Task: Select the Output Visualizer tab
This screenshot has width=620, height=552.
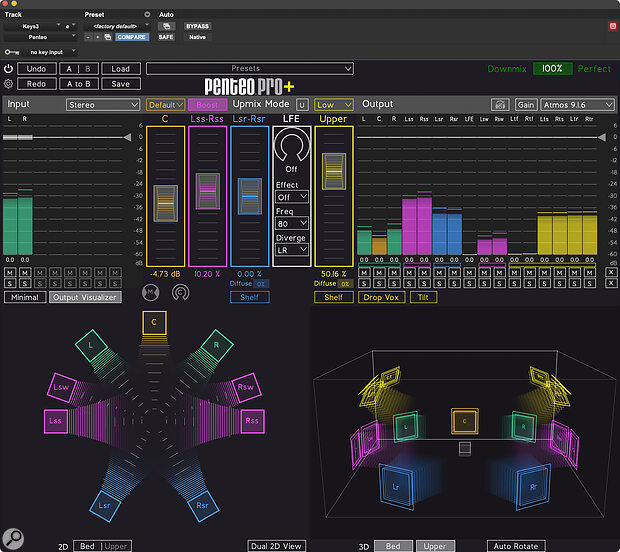Action: [x=85, y=297]
